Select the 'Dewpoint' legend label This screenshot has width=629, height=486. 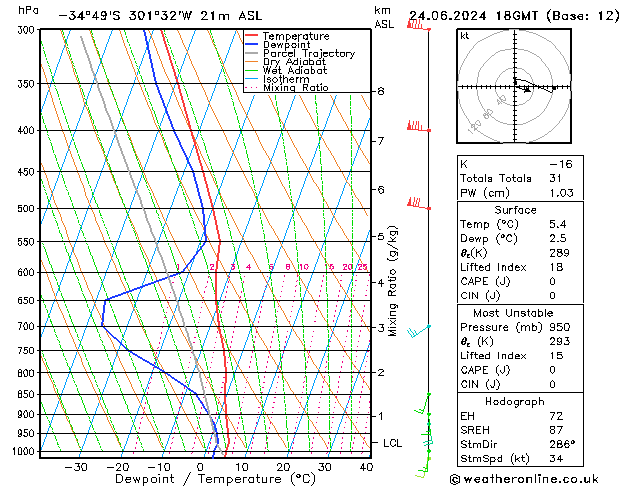tap(286, 45)
